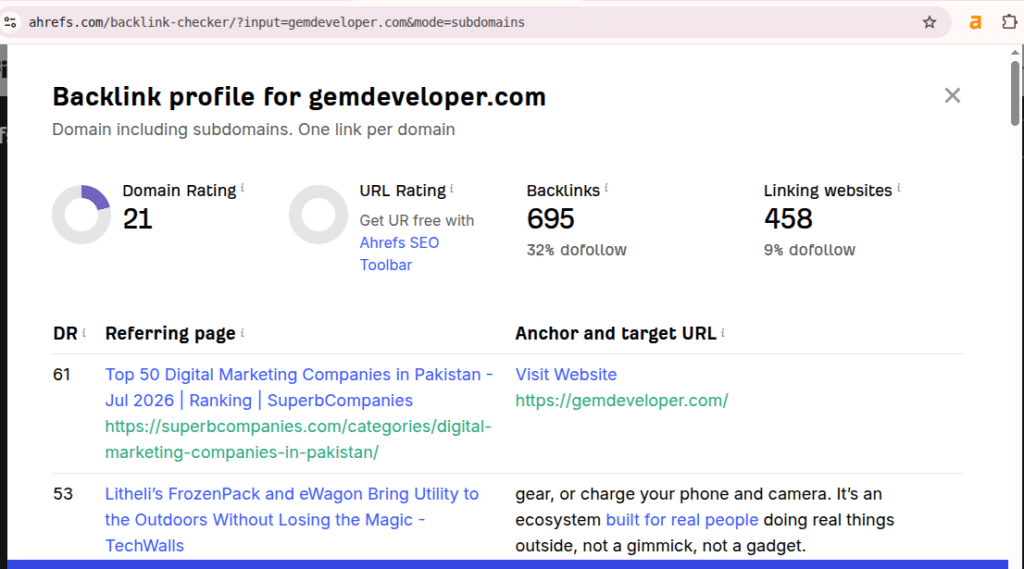Bookmark this page with the star icon

[929, 22]
